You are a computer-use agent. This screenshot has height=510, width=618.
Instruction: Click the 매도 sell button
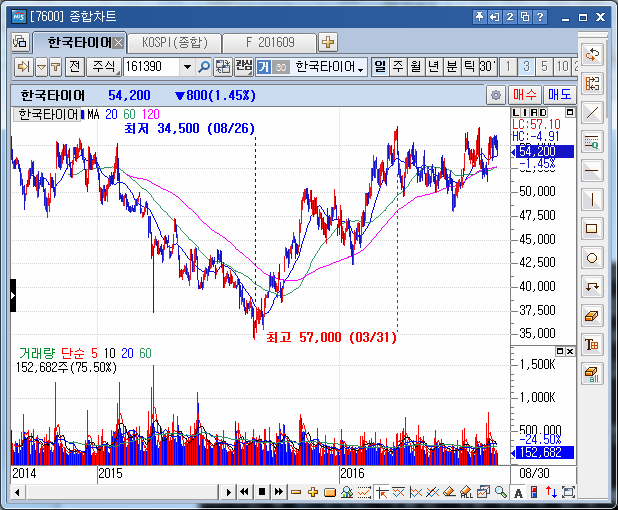(x=558, y=95)
